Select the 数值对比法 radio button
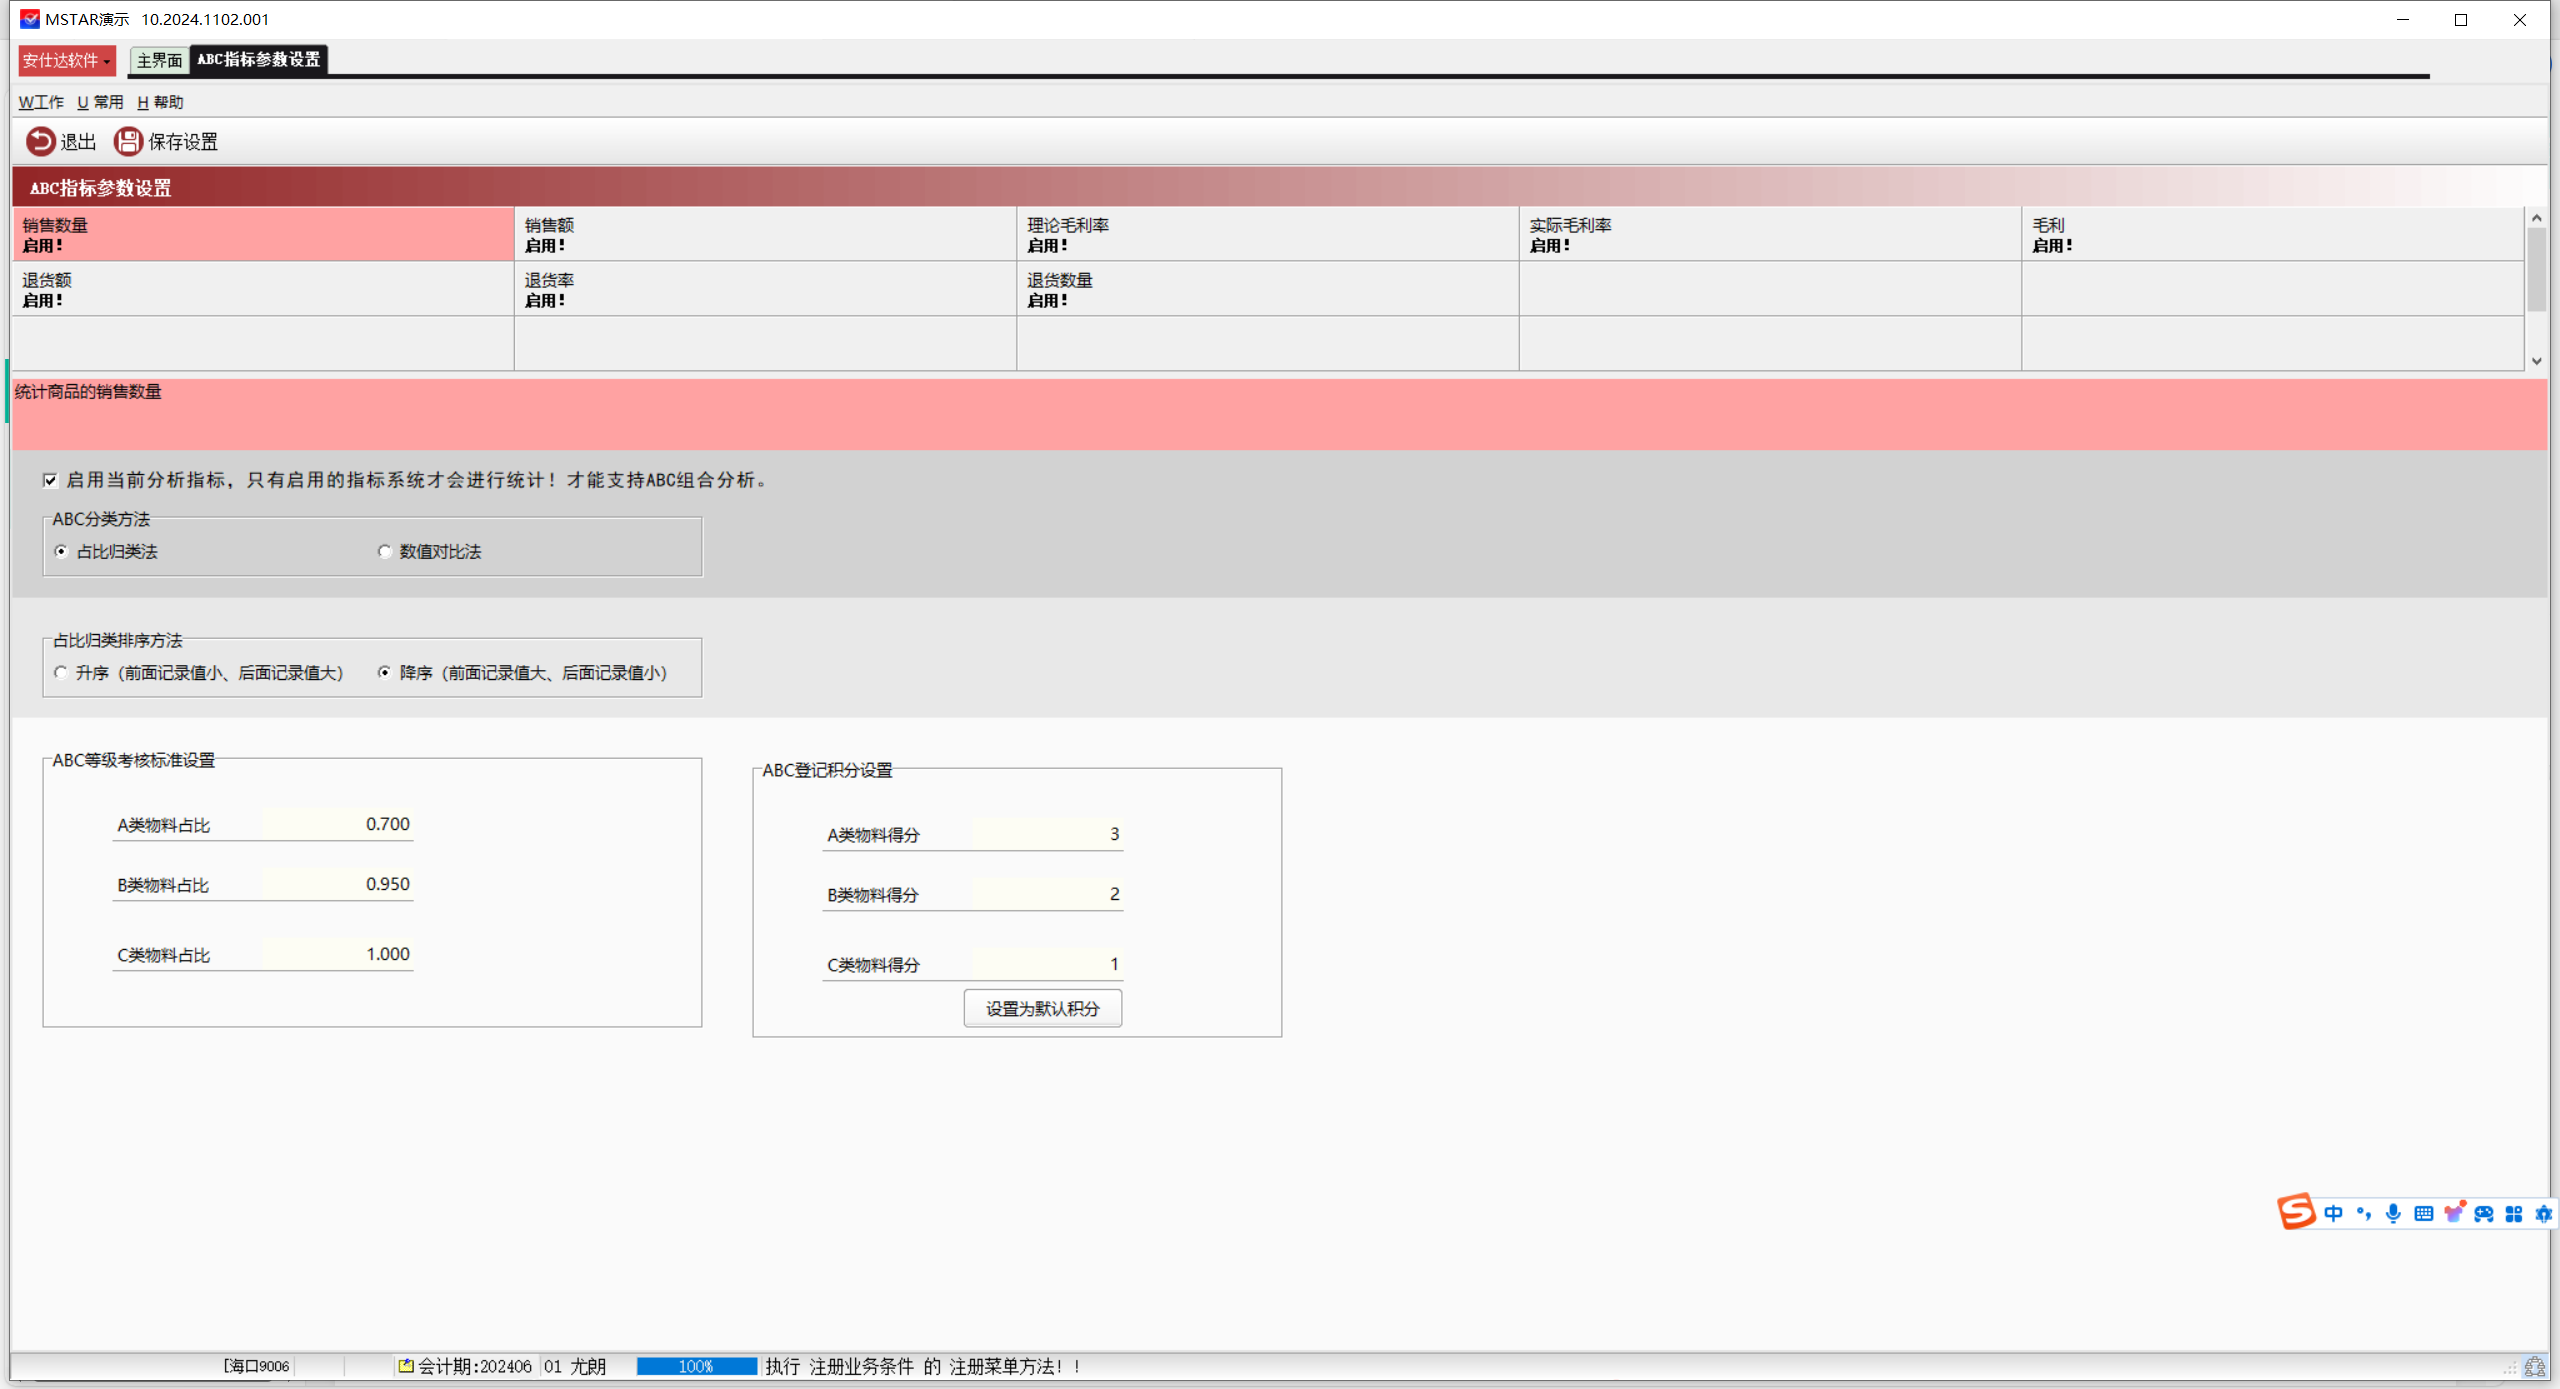The image size is (2560, 1389). (385, 552)
